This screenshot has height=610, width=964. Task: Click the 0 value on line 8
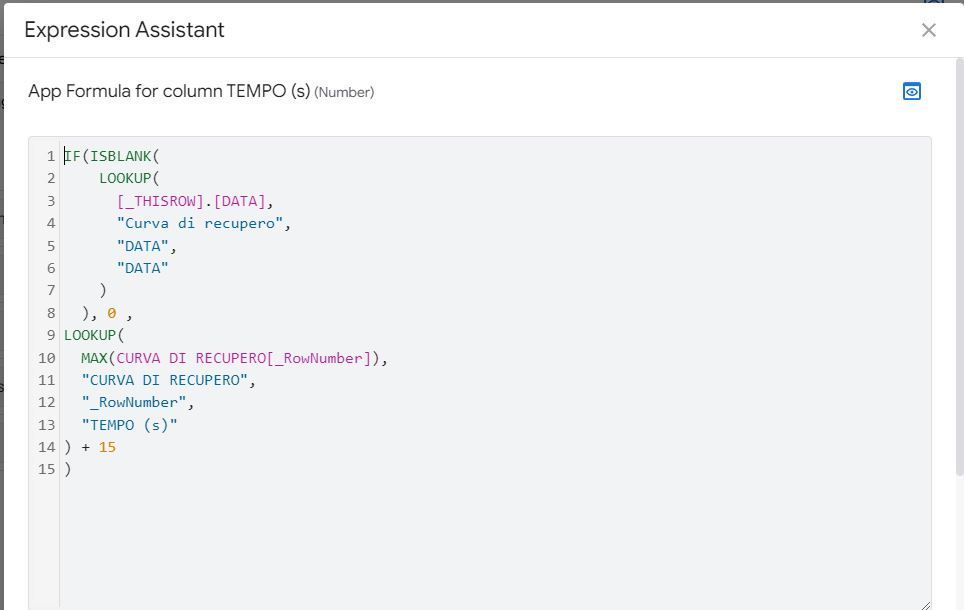click(111, 313)
